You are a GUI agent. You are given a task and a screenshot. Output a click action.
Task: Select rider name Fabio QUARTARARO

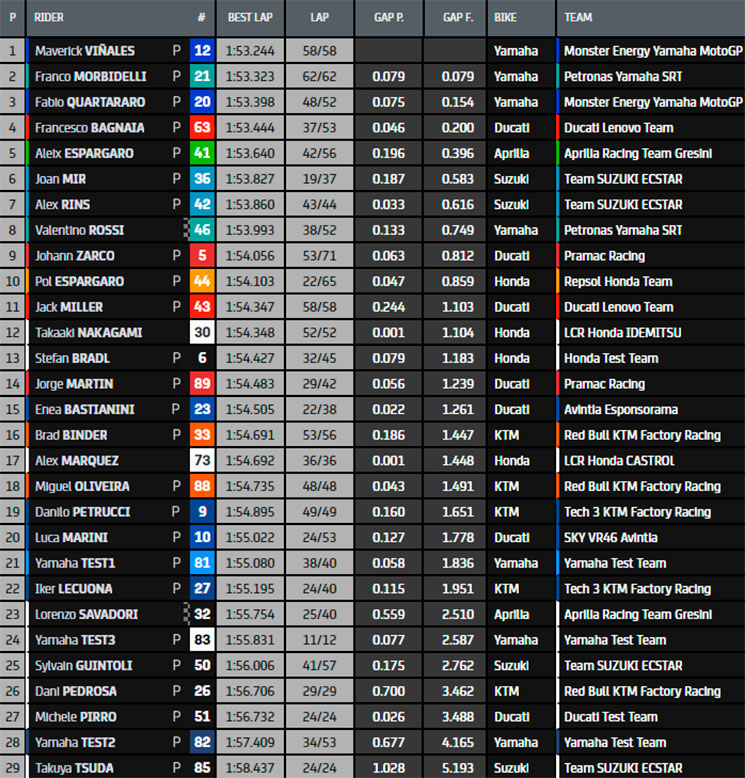click(x=90, y=102)
